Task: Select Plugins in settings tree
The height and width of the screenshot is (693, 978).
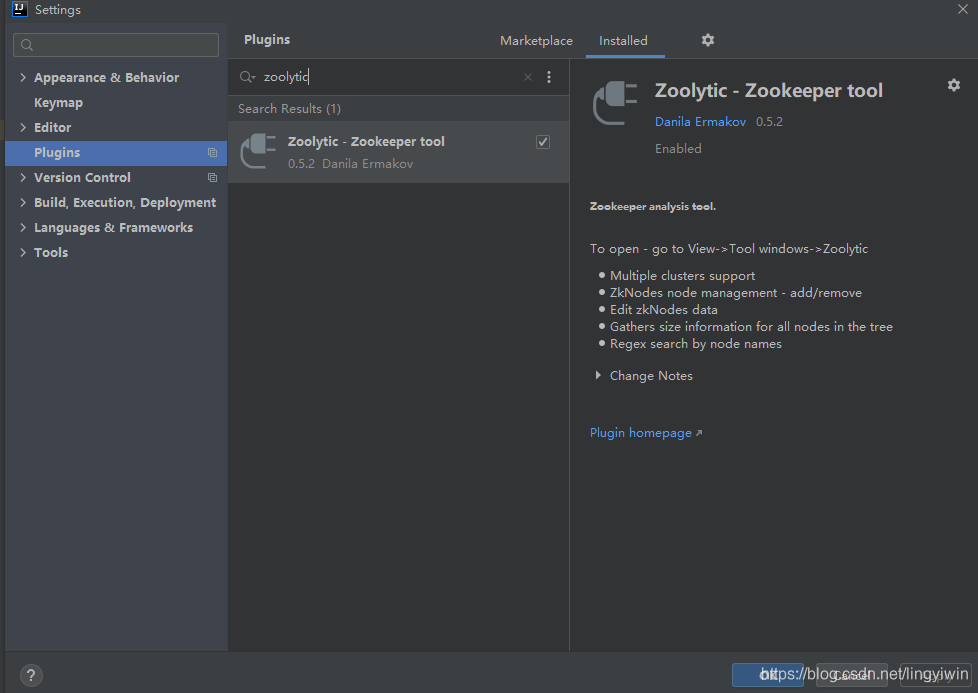Action: pyautogui.click(x=116, y=153)
